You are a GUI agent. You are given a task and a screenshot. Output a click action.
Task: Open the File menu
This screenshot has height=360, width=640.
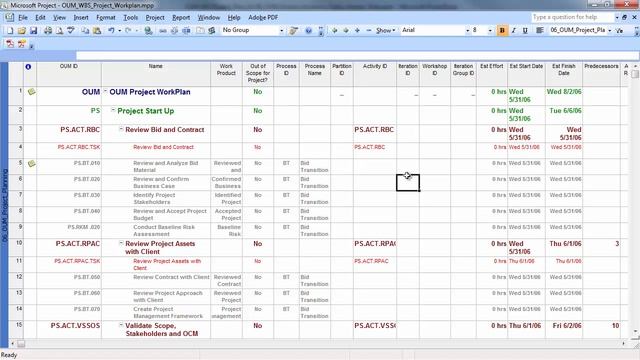pos(23,18)
